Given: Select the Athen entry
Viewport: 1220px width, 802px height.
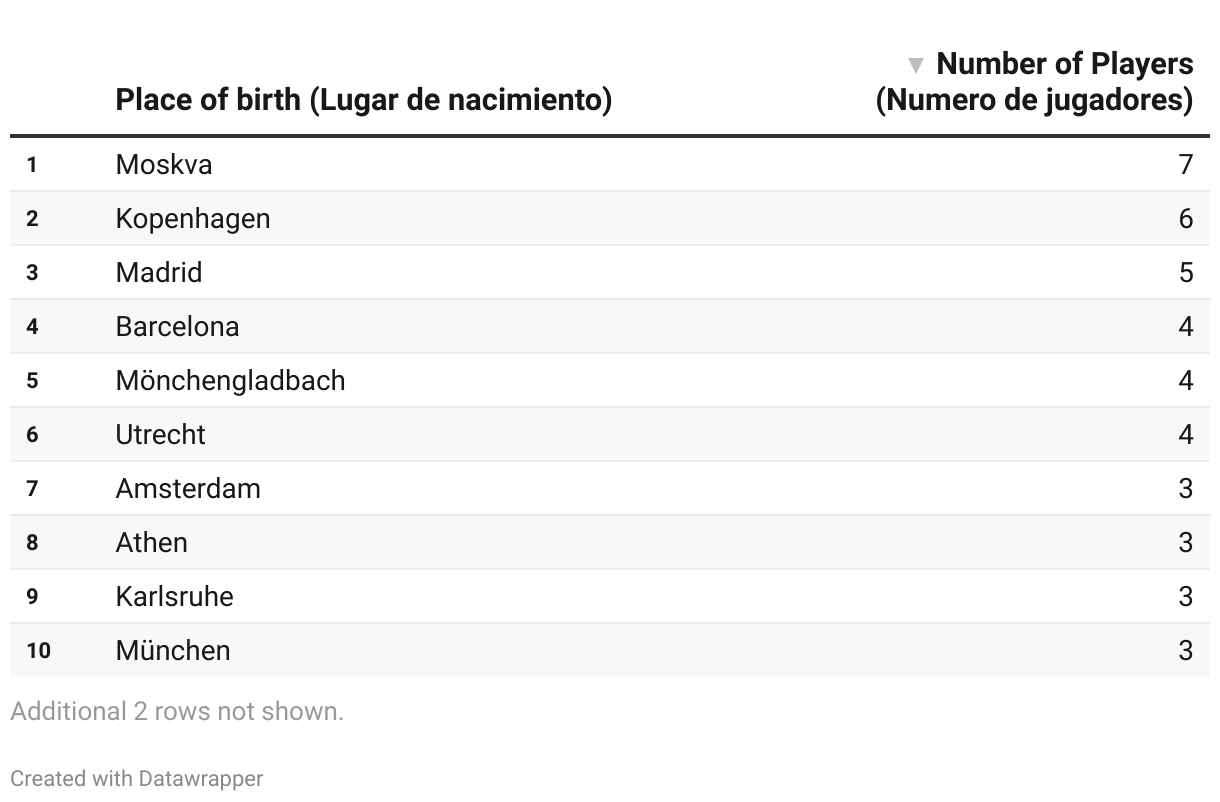Looking at the screenshot, I should pyautogui.click(x=151, y=542).
